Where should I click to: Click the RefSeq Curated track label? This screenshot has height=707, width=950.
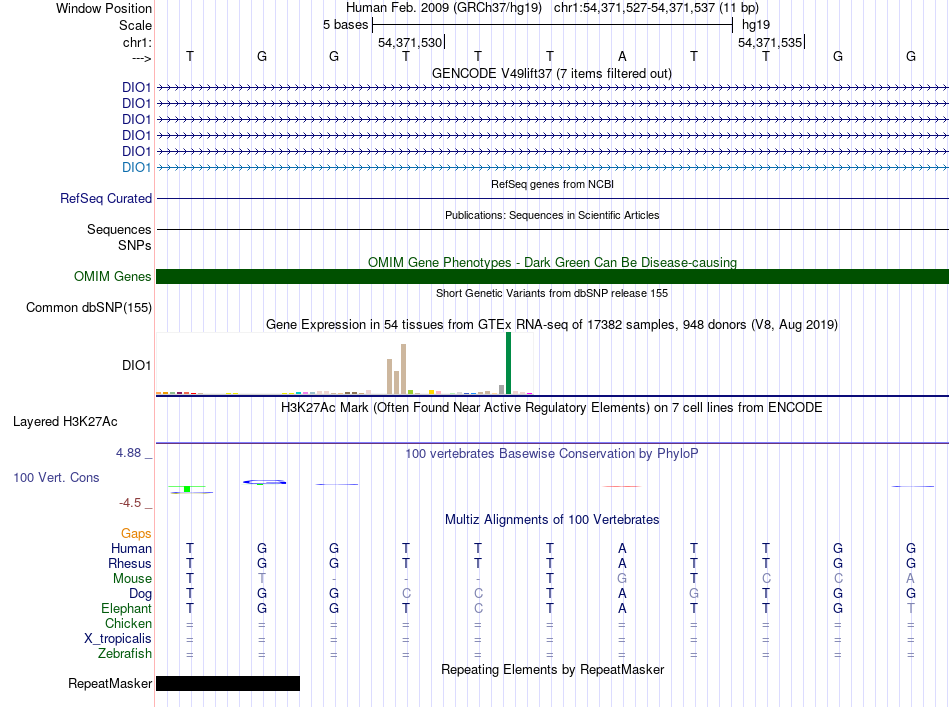(106, 198)
